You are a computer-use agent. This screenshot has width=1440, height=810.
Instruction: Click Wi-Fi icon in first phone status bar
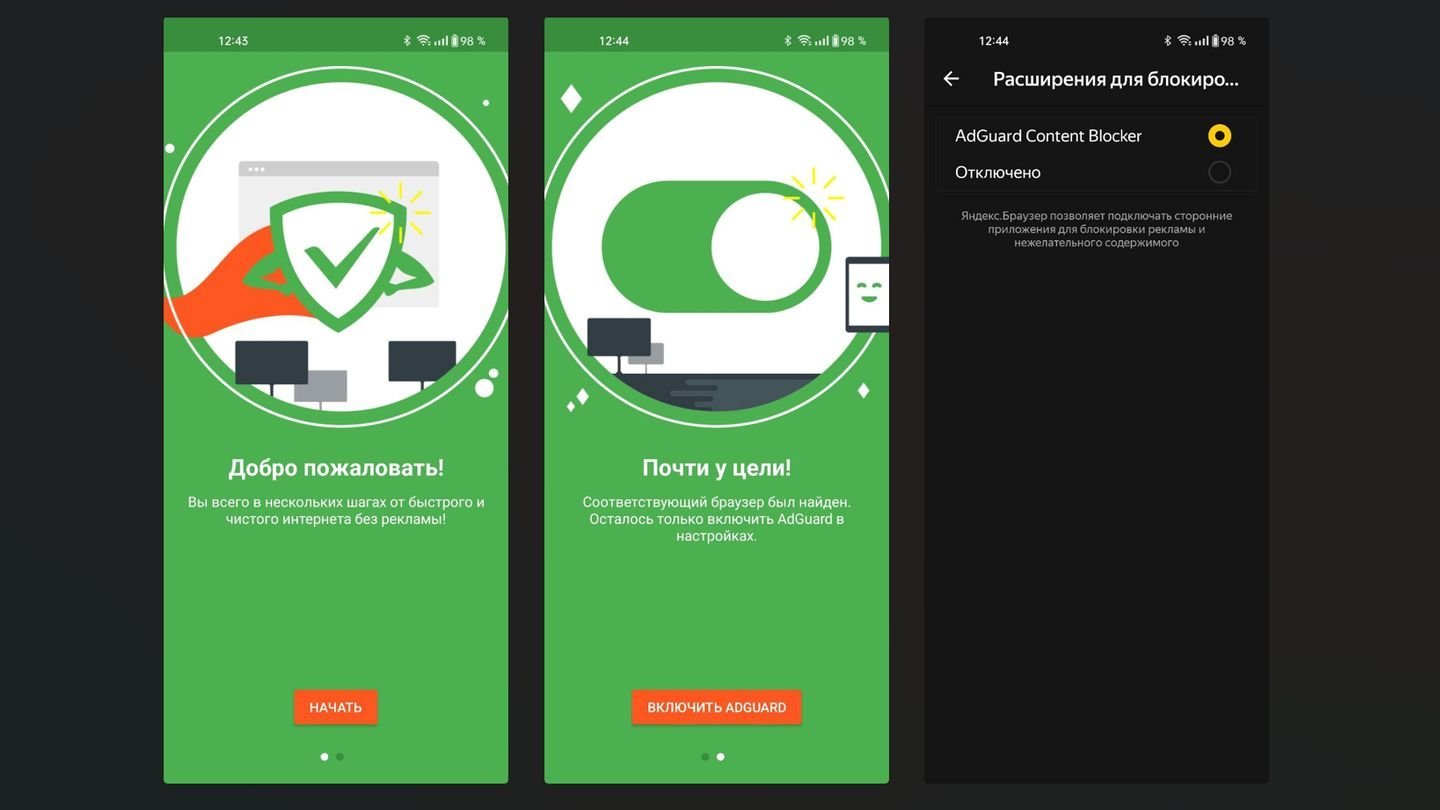click(x=424, y=41)
